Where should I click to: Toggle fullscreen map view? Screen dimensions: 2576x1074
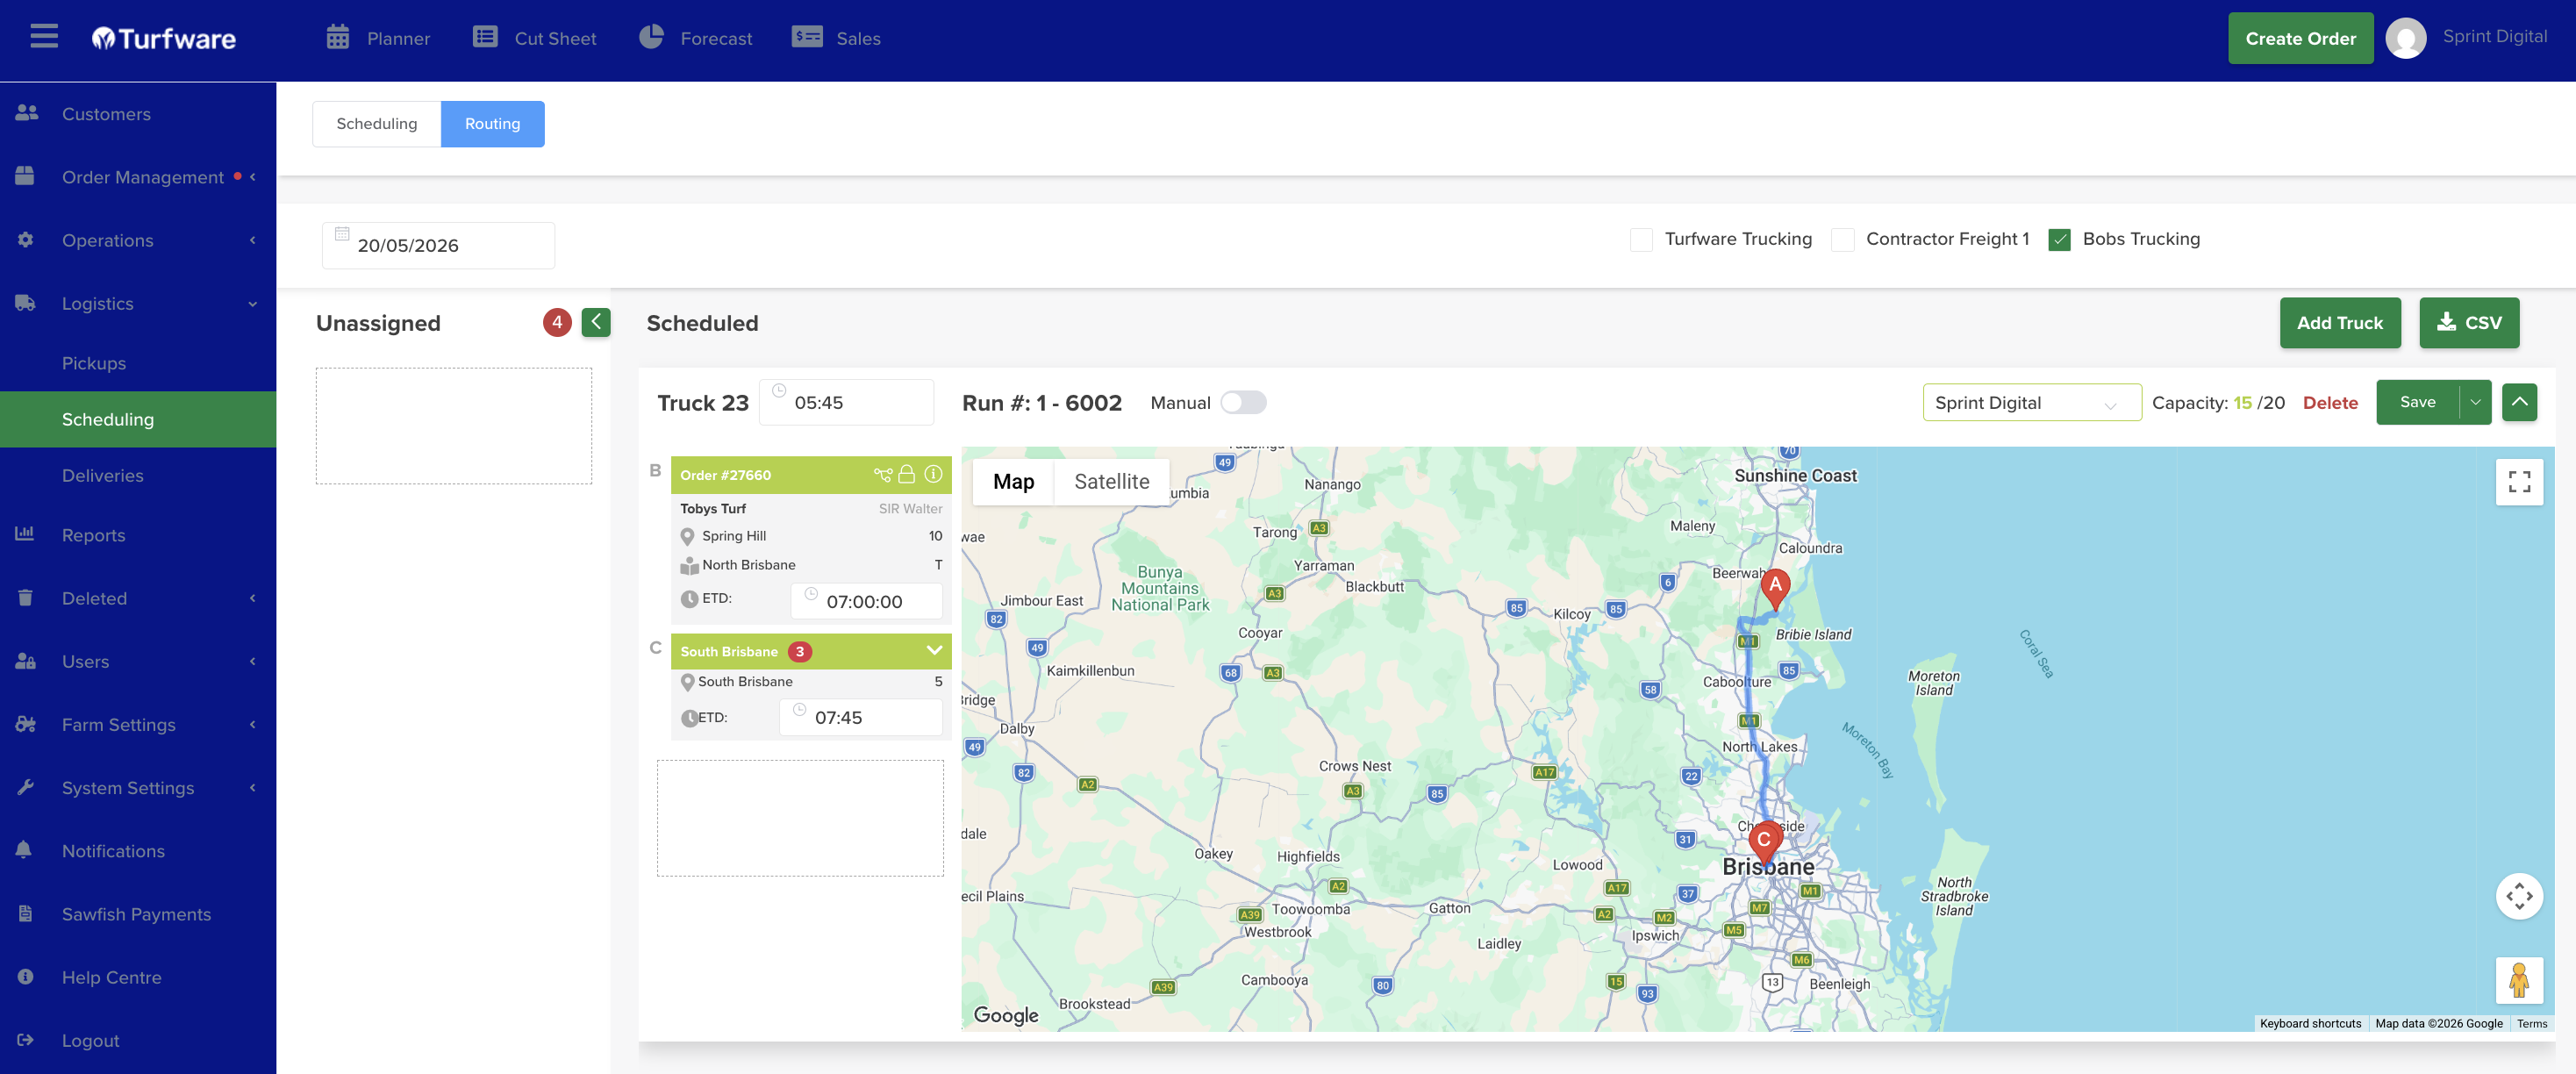(2519, 482)
